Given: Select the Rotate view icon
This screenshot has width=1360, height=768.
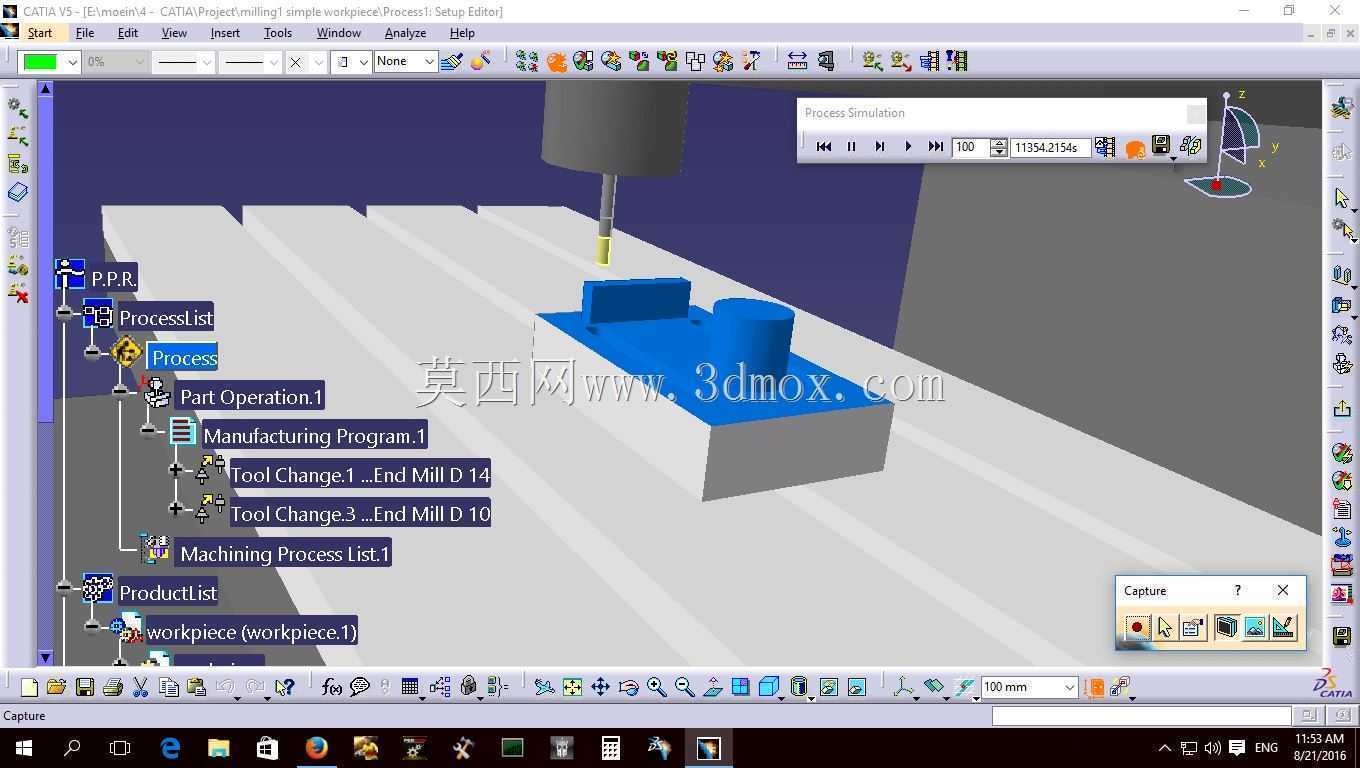Looking at the screenshot, I should click(x=628, y=687).
